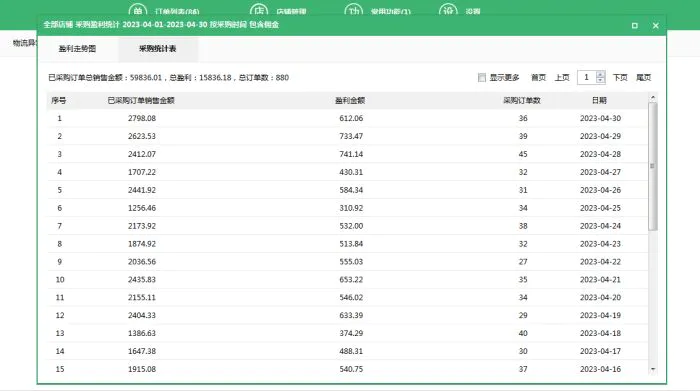Select the date 2023-04-25
The width and height of the screenshot is (700, 391).
[600, 208]
